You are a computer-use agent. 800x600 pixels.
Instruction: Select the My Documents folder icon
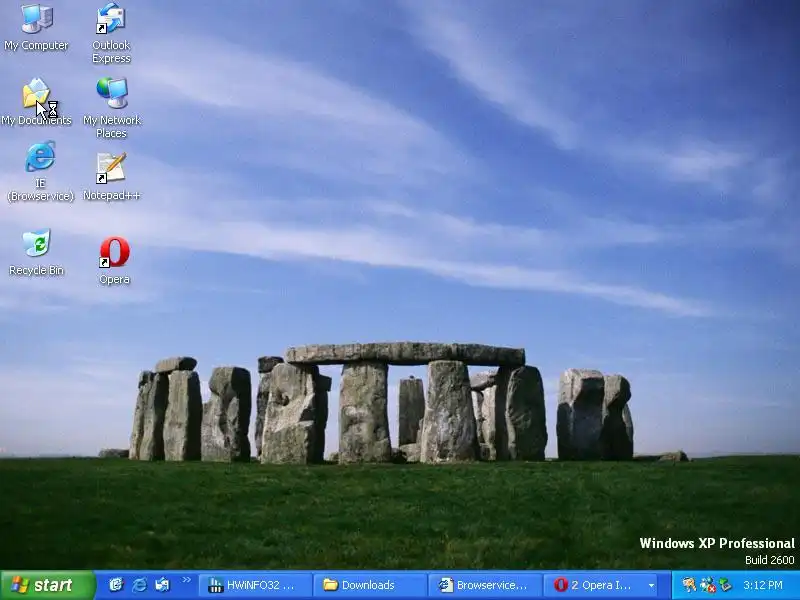point(36,102)
